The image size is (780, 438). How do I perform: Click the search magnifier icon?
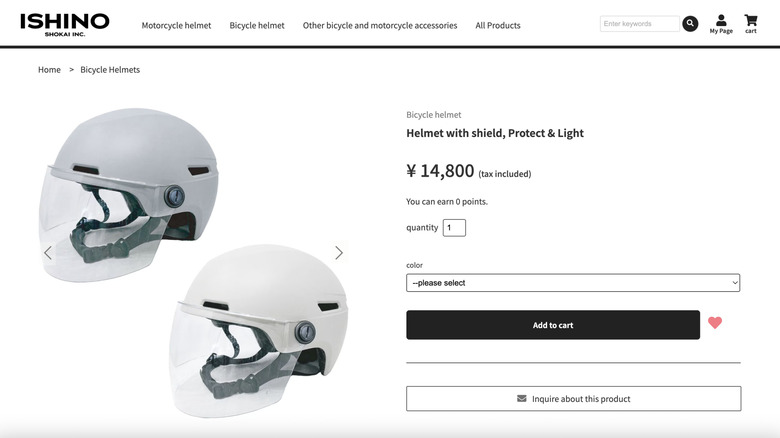pos(690,23)
